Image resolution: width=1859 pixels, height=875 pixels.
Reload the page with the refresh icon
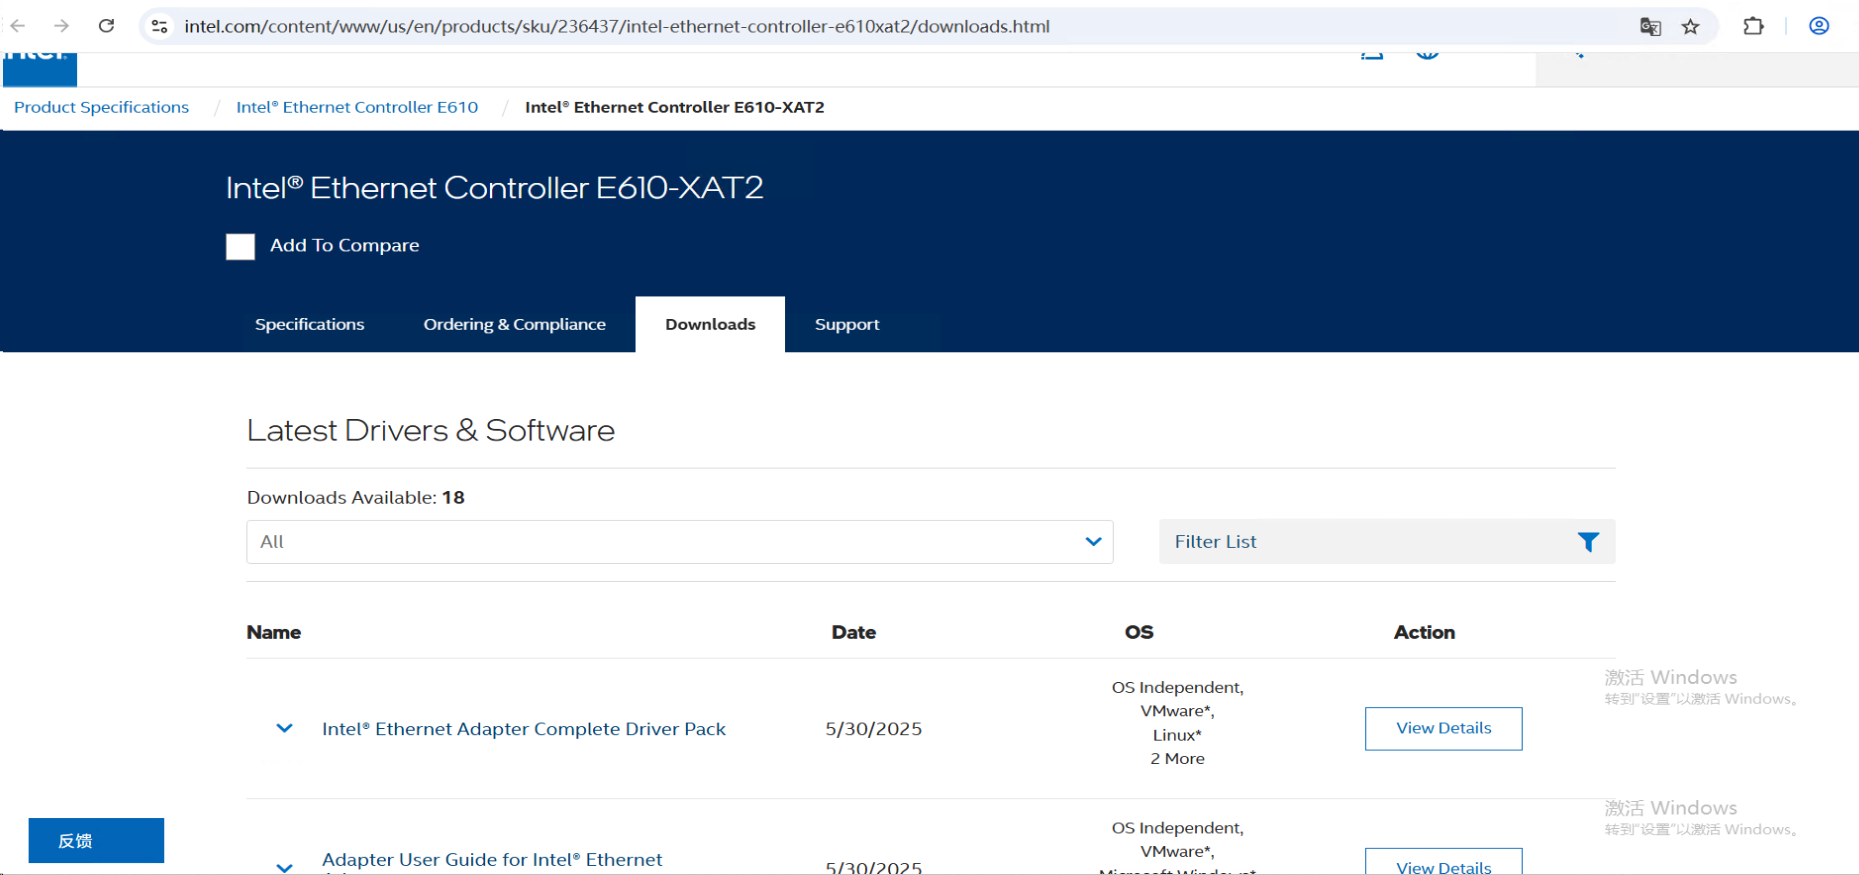click(106, 26)
